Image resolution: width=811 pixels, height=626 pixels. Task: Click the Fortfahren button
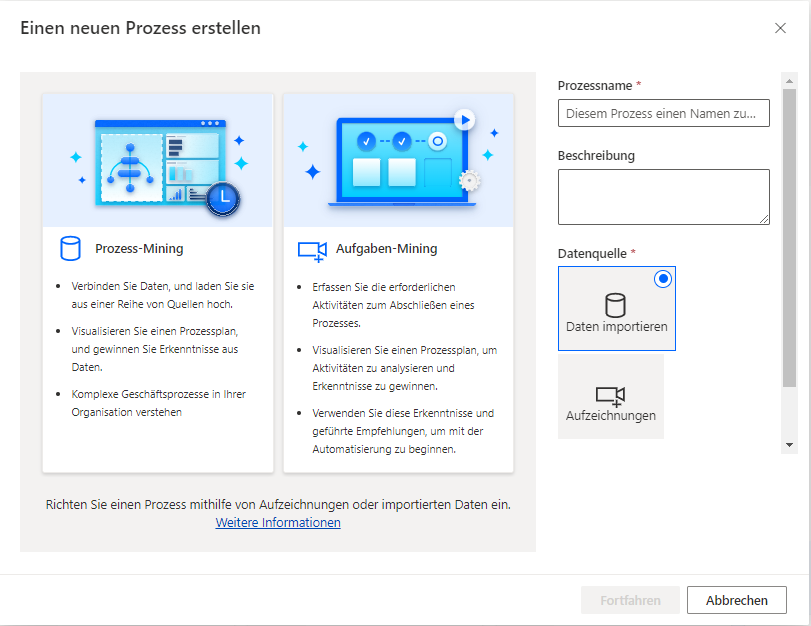click(630, 600)
